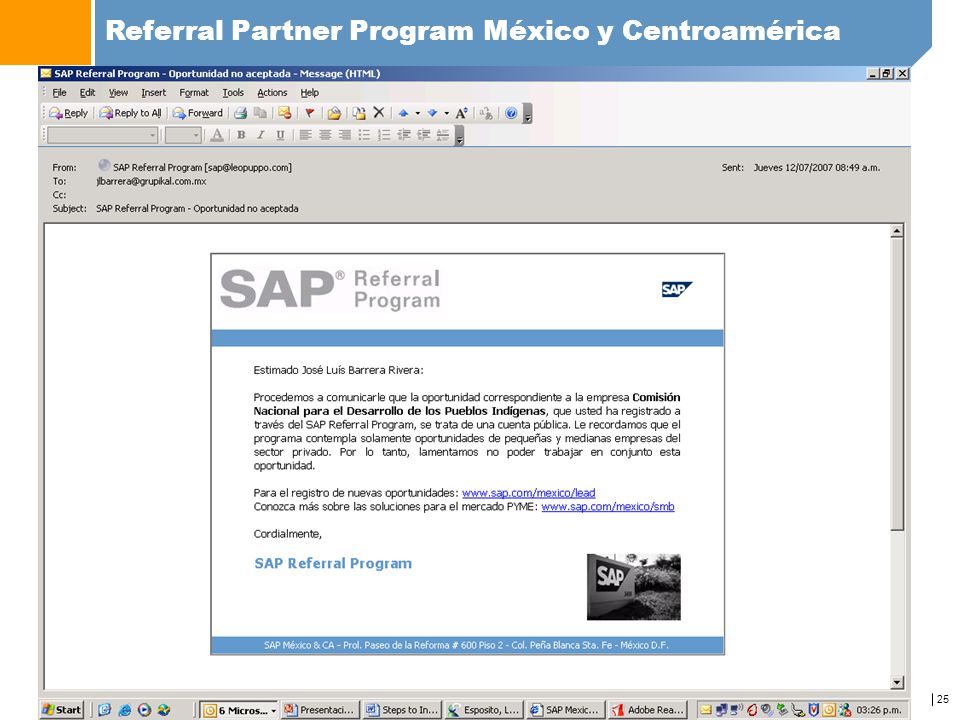Toggle underline formatting
The height and width of the screenshot is (720, 960).
pyautogui.click(x=280, y=135)
